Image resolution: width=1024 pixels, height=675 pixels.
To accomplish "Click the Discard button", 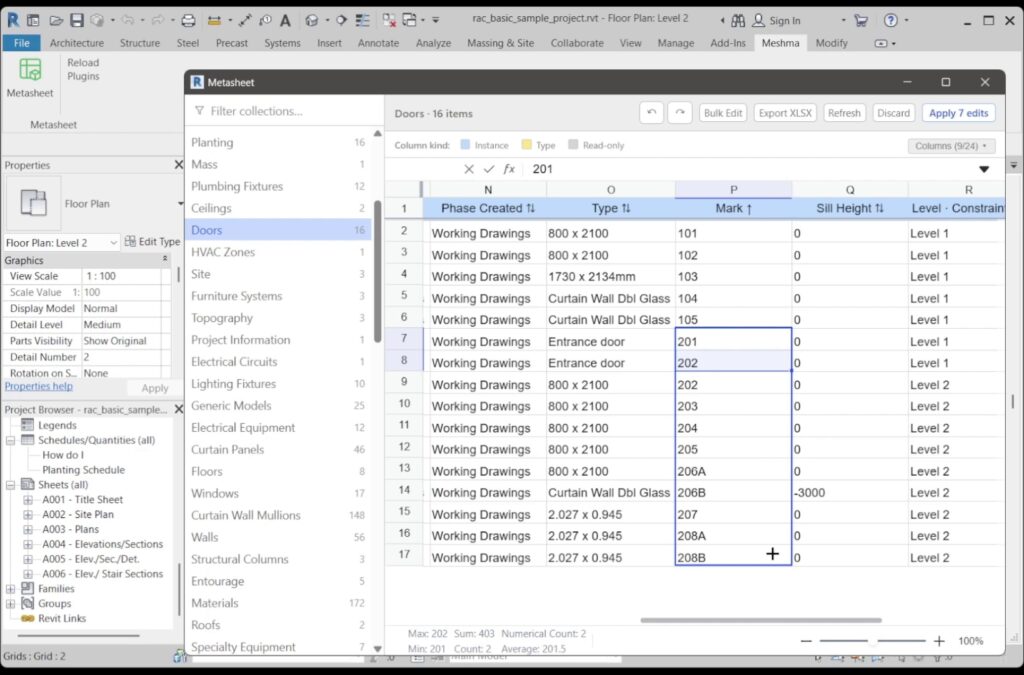I will click(x=893, y=113).
